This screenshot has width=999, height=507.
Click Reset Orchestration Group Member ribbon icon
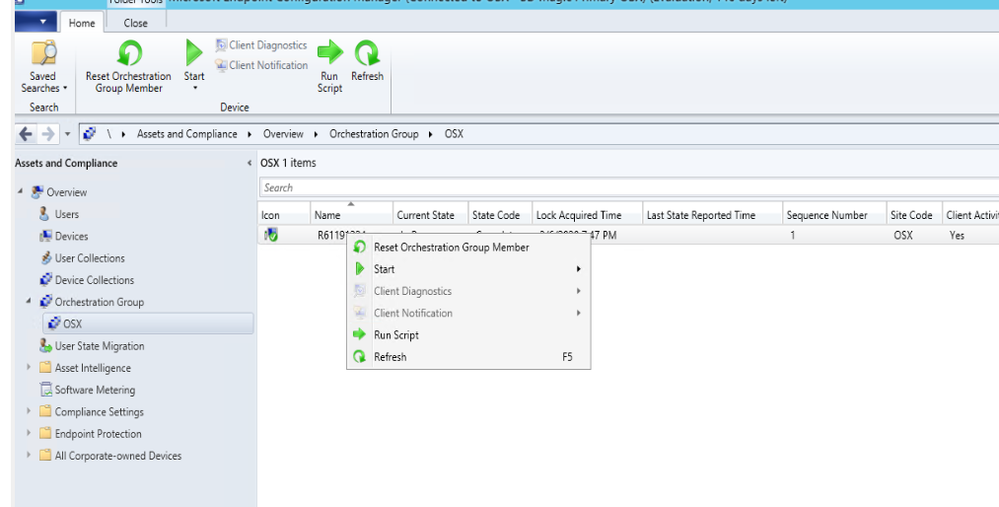coord(129,54)
